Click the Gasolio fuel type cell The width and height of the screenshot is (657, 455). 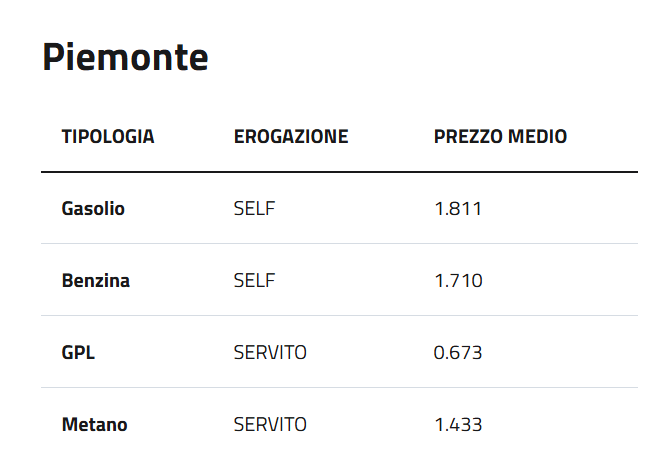coord(93,209)
